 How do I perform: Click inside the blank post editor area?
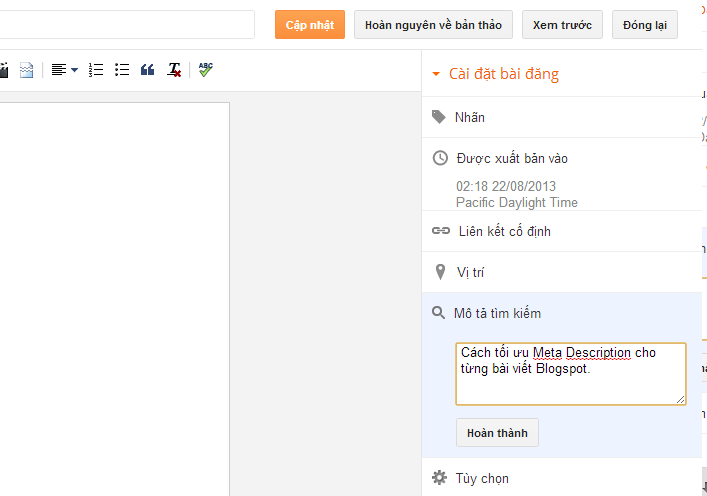tap(115, 299)
